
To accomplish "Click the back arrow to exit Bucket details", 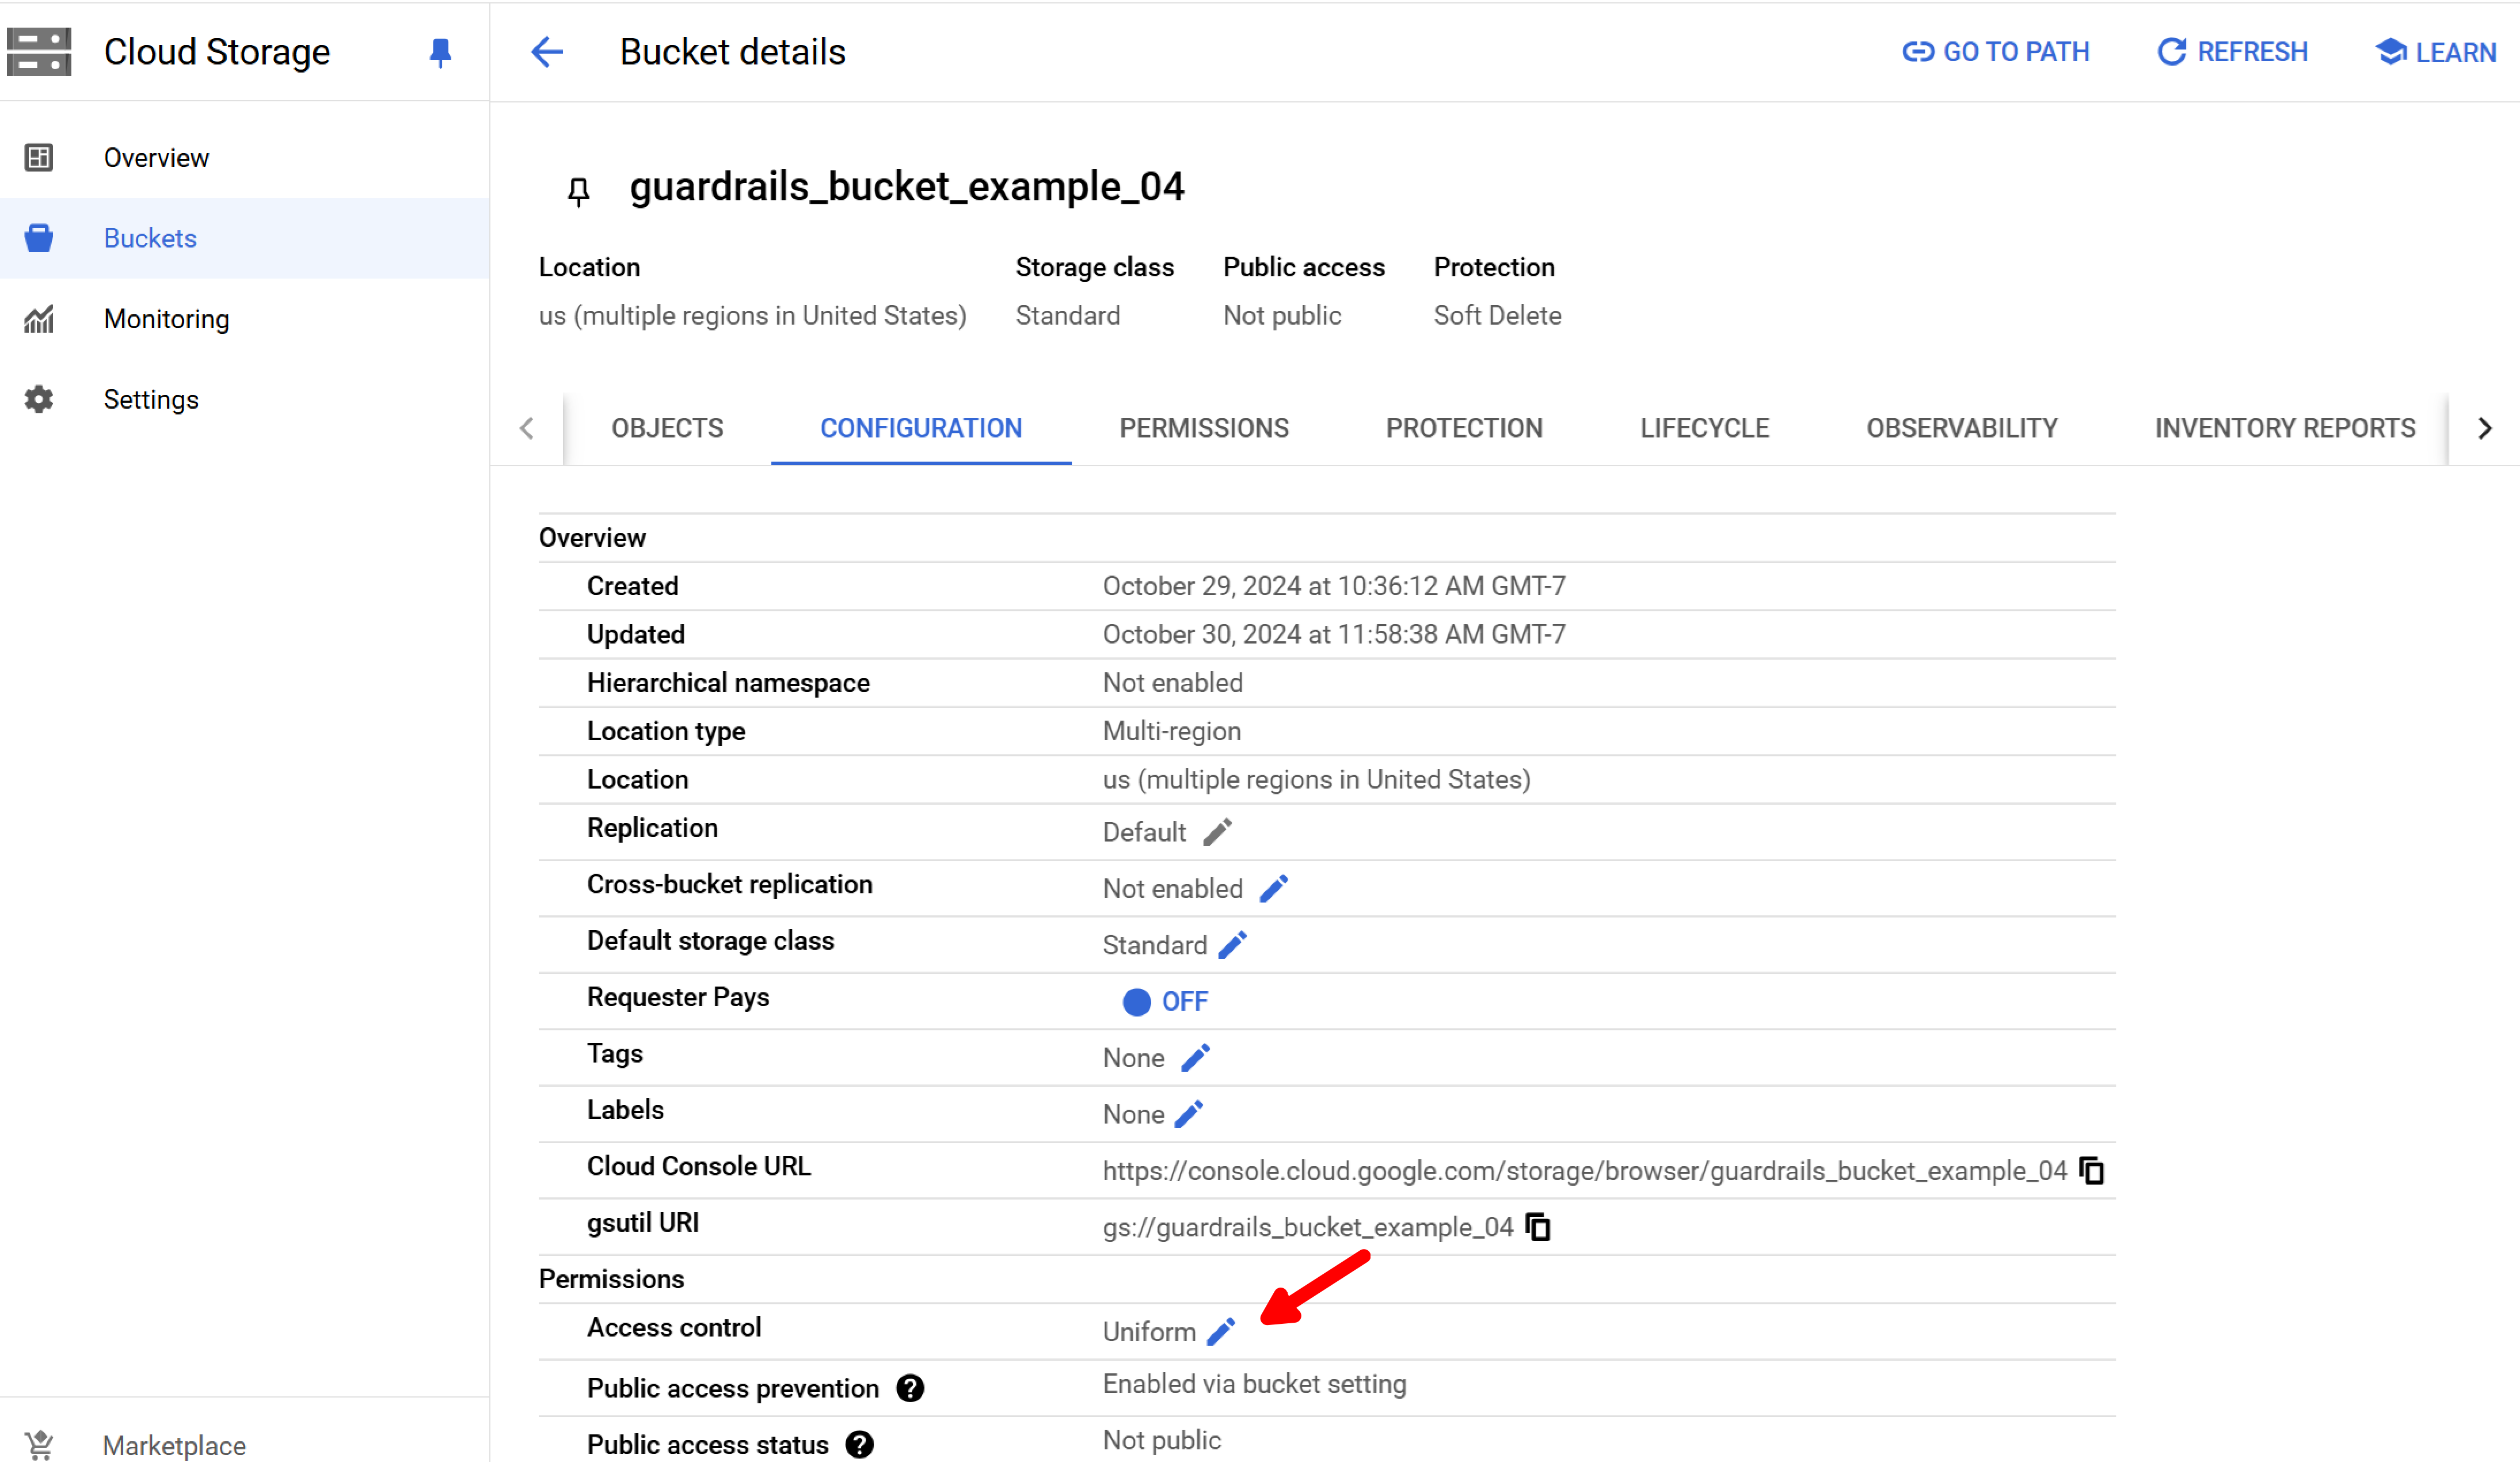I will click(546, 52).
